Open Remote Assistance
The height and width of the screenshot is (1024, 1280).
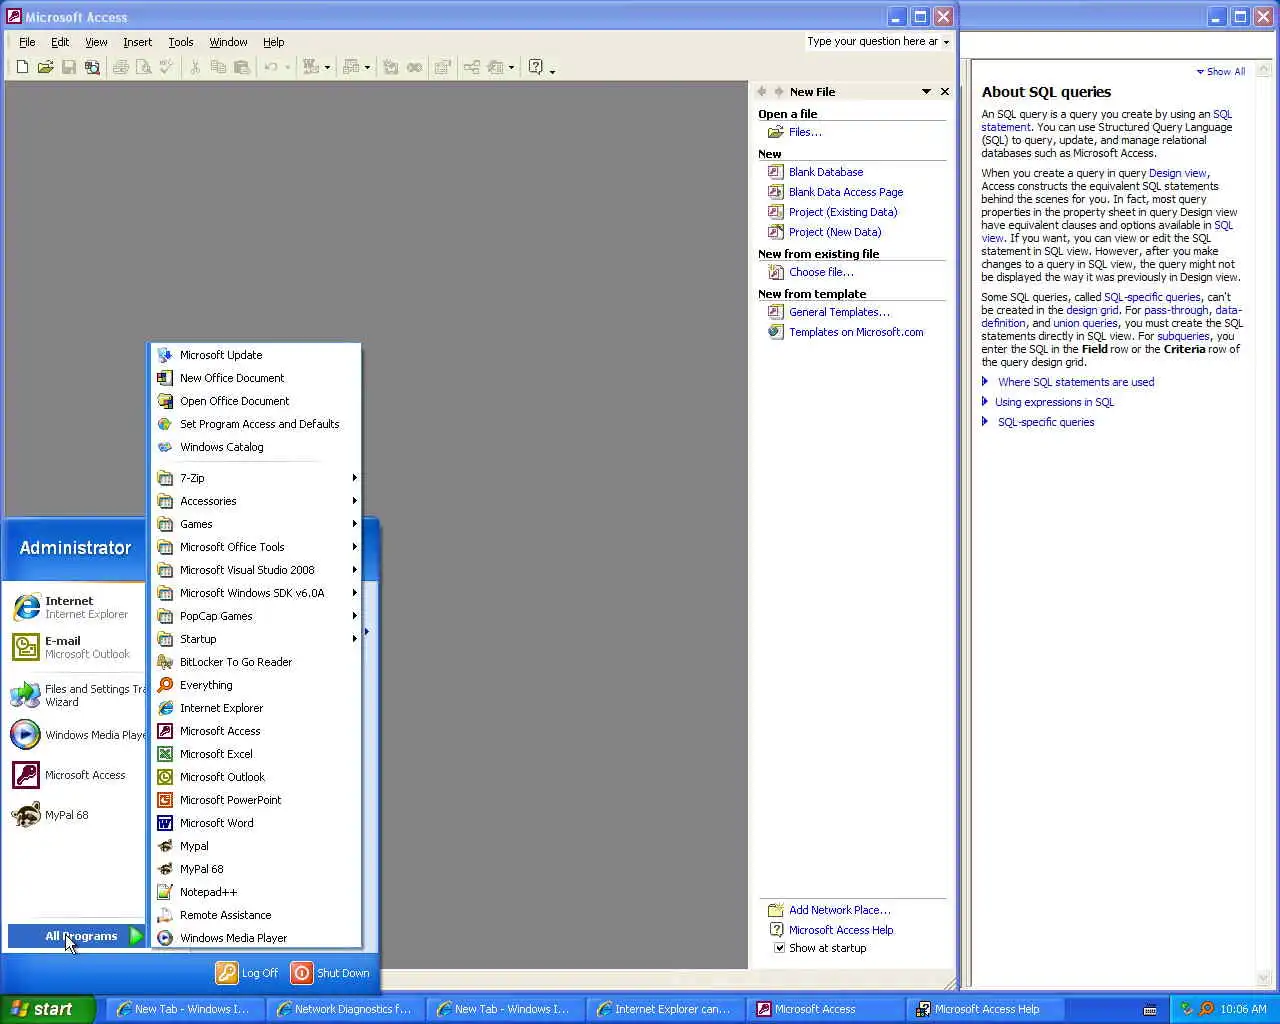(256, 915)
